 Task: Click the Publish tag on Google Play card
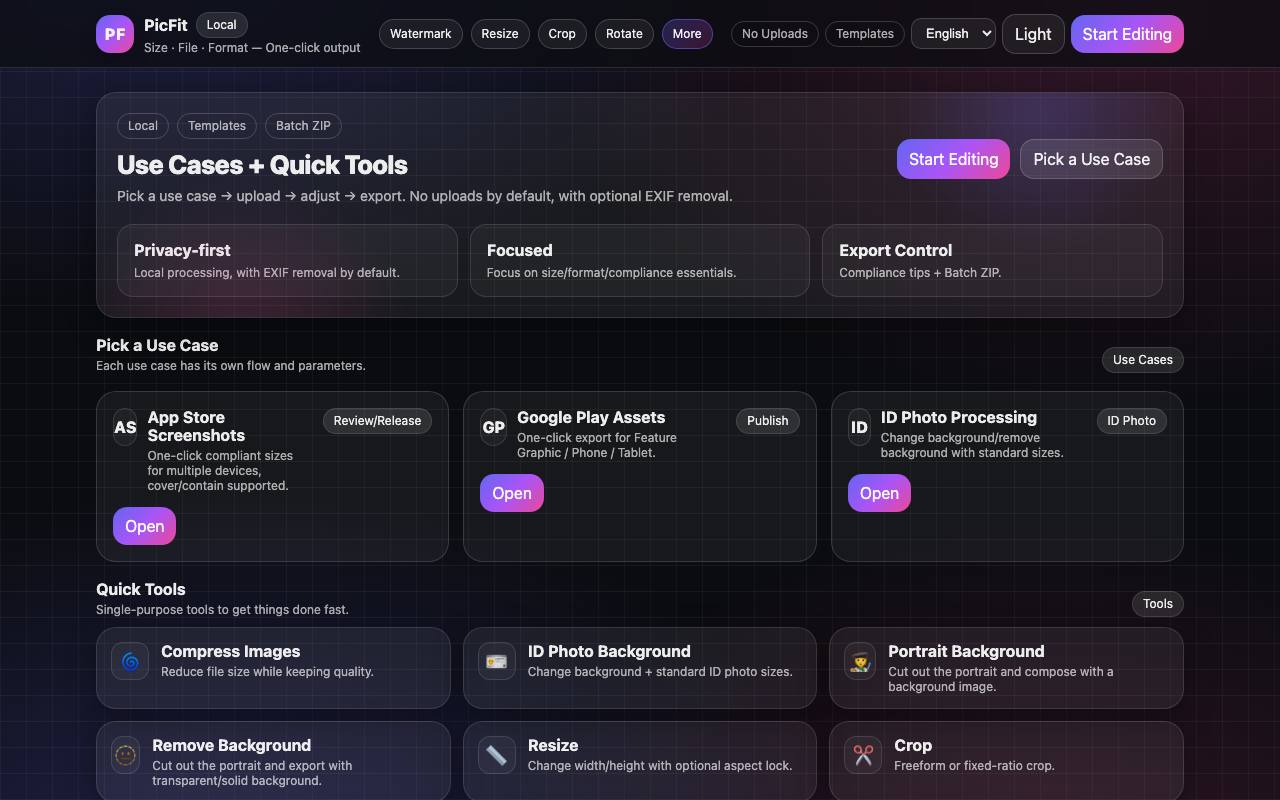[x=768, y=421]
